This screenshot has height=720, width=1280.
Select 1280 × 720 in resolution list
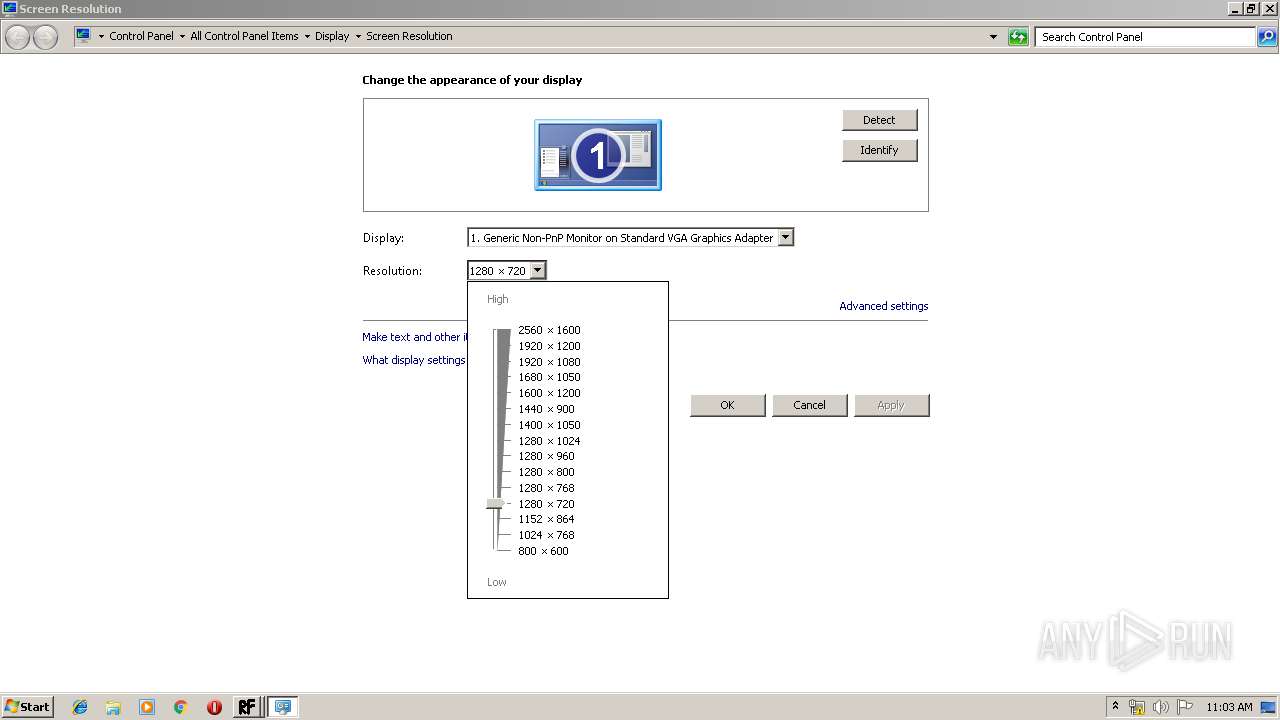coord(546,504)
